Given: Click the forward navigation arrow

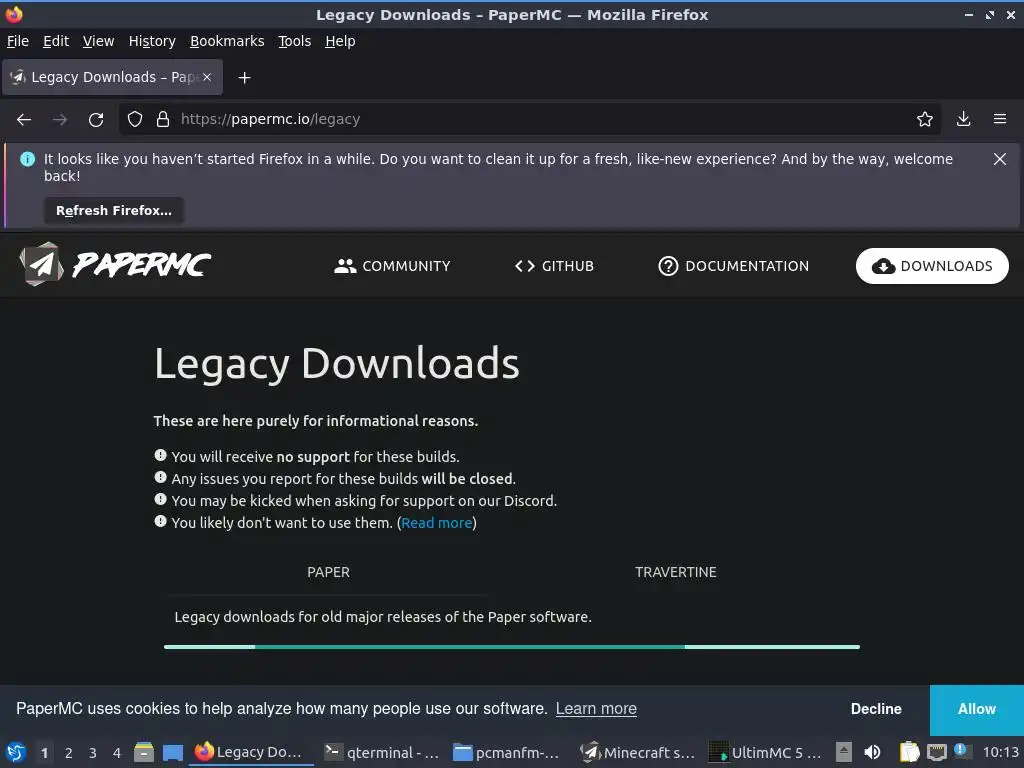Looking at the screenshot, I should pos(59,120).
